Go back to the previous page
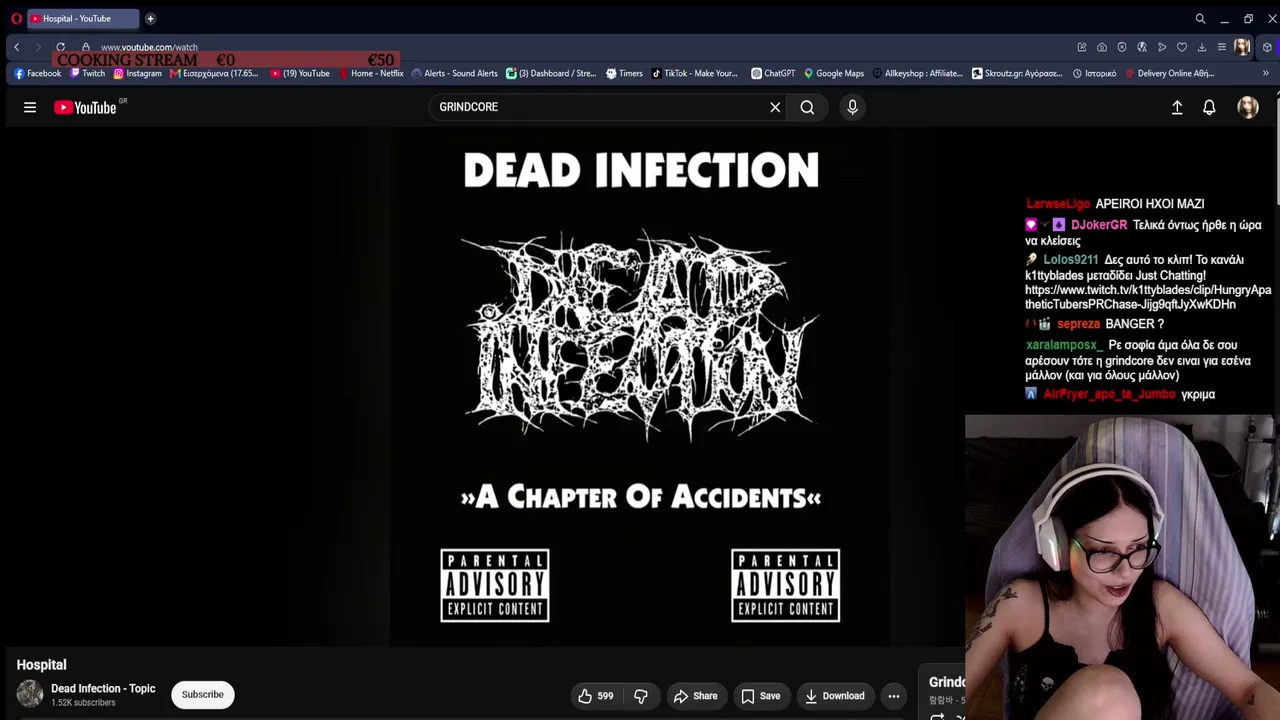This screenshot has width=1280, height=720. click(x=16, y=47)
